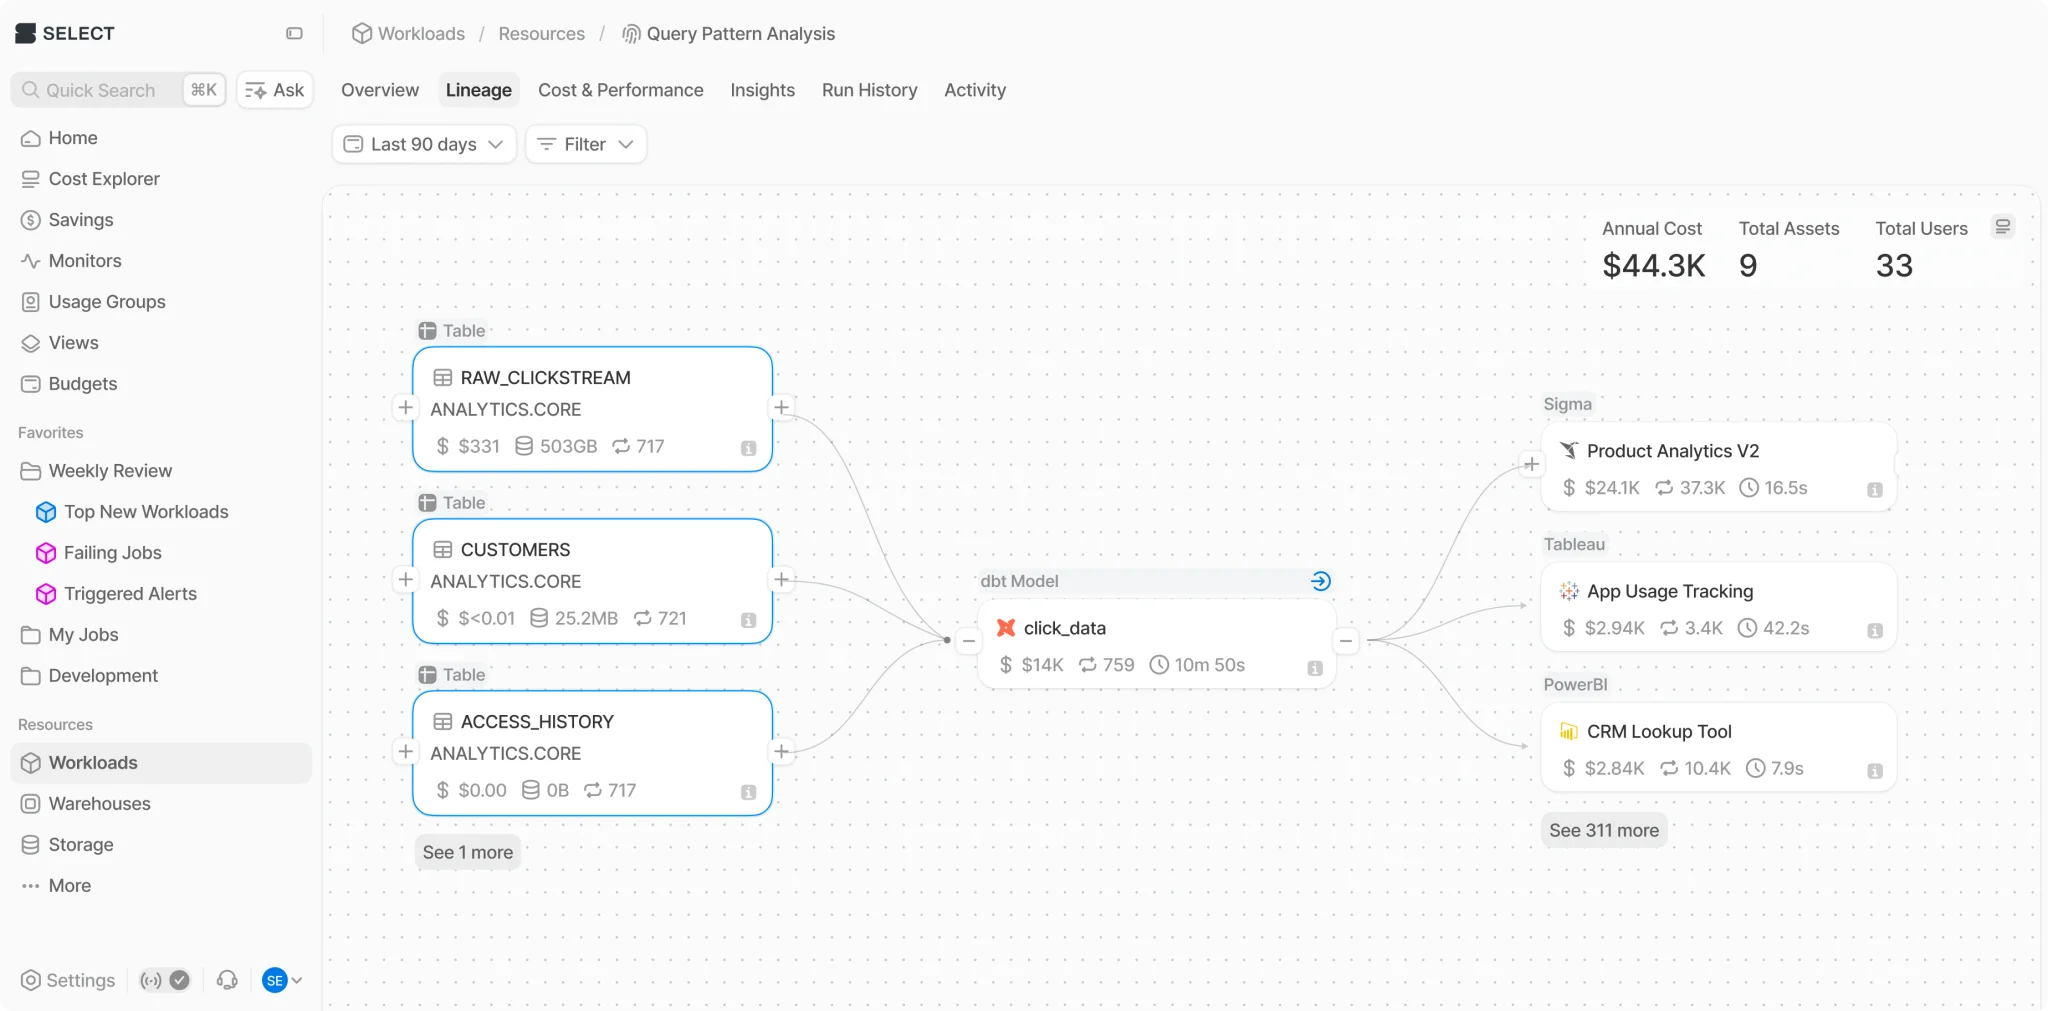
Task: Focus the Quick Search field
Action: click(x=118, y=90)
